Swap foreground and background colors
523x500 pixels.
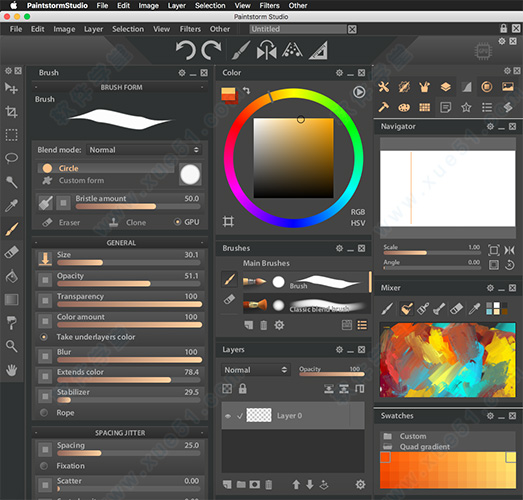pos(246,90)
